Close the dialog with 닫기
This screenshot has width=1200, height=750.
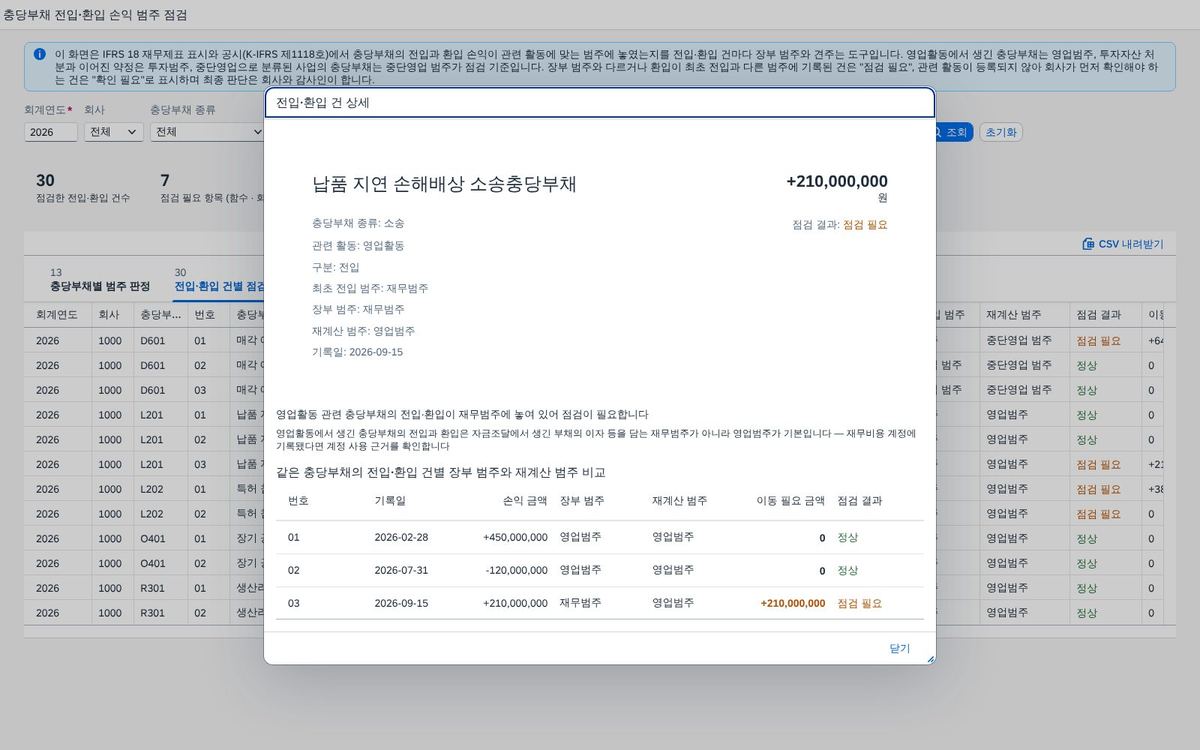(900, 649)
